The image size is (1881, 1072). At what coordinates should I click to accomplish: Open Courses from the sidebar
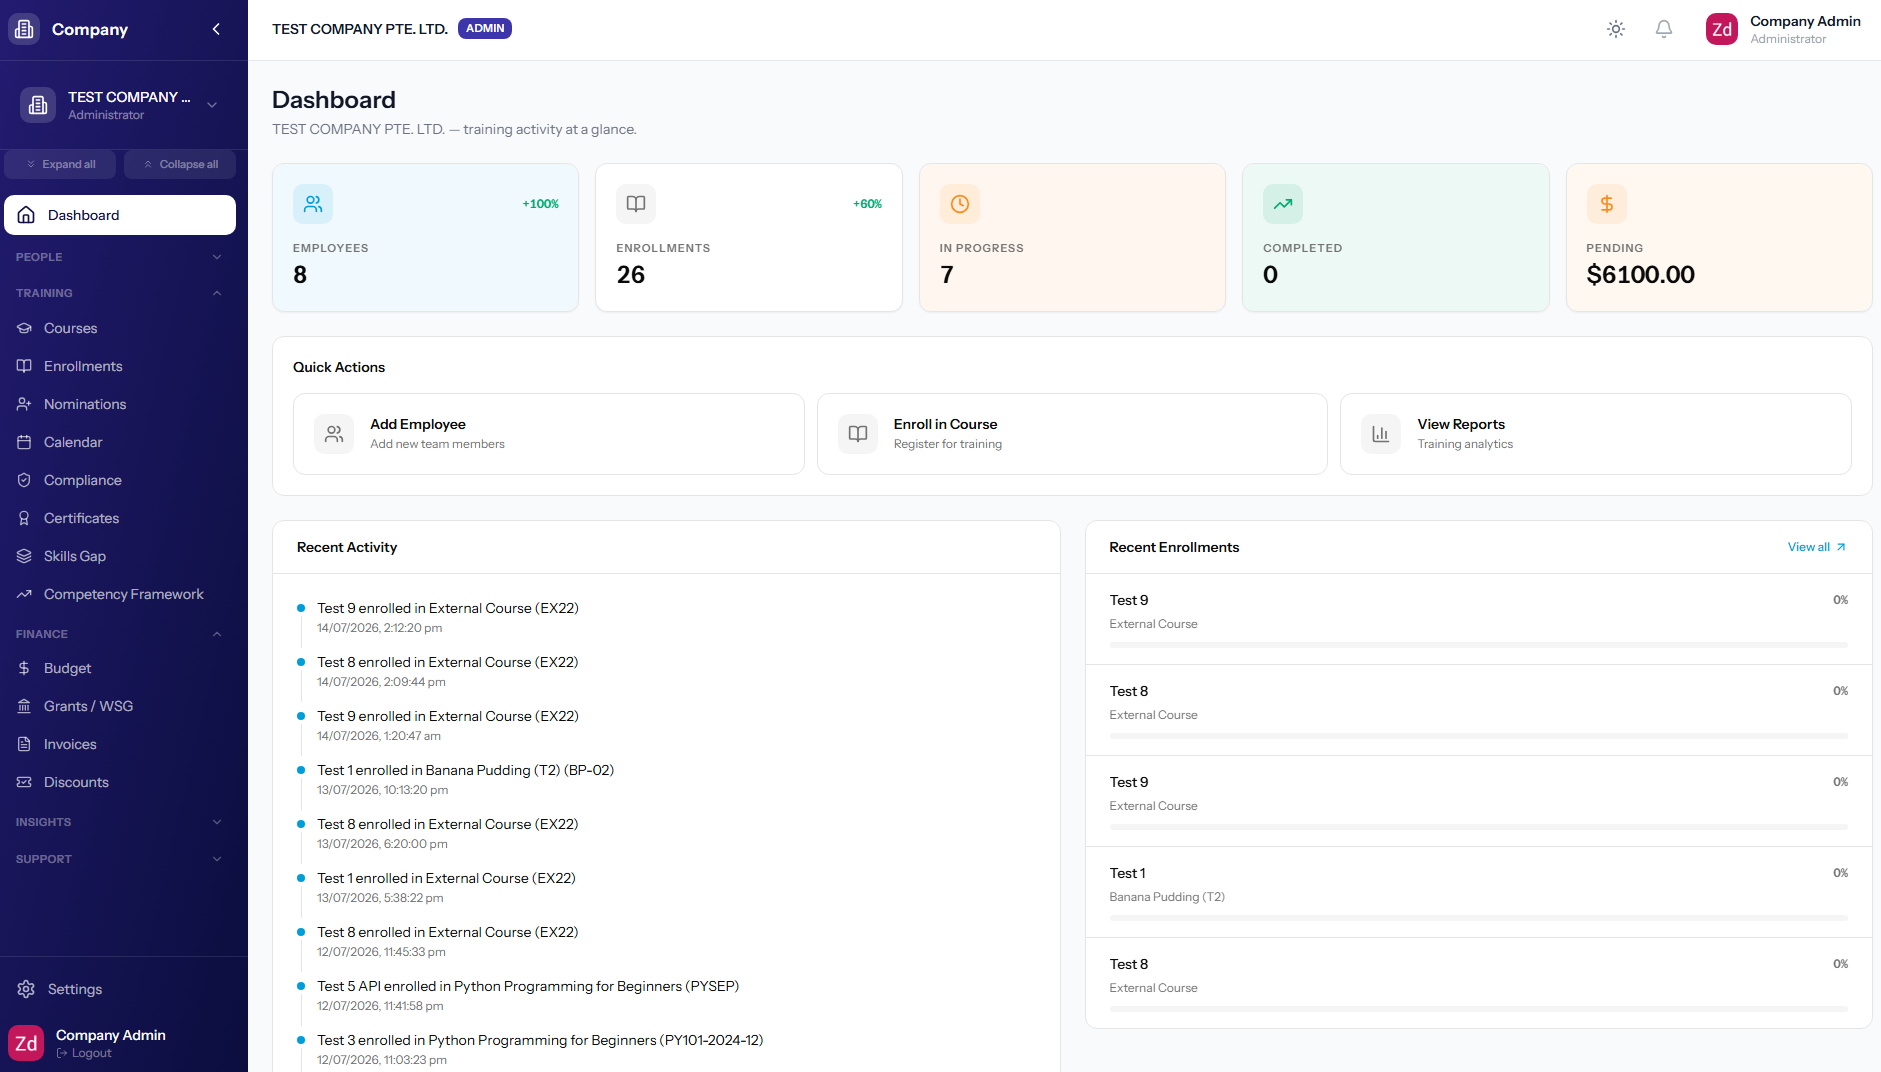120,328
